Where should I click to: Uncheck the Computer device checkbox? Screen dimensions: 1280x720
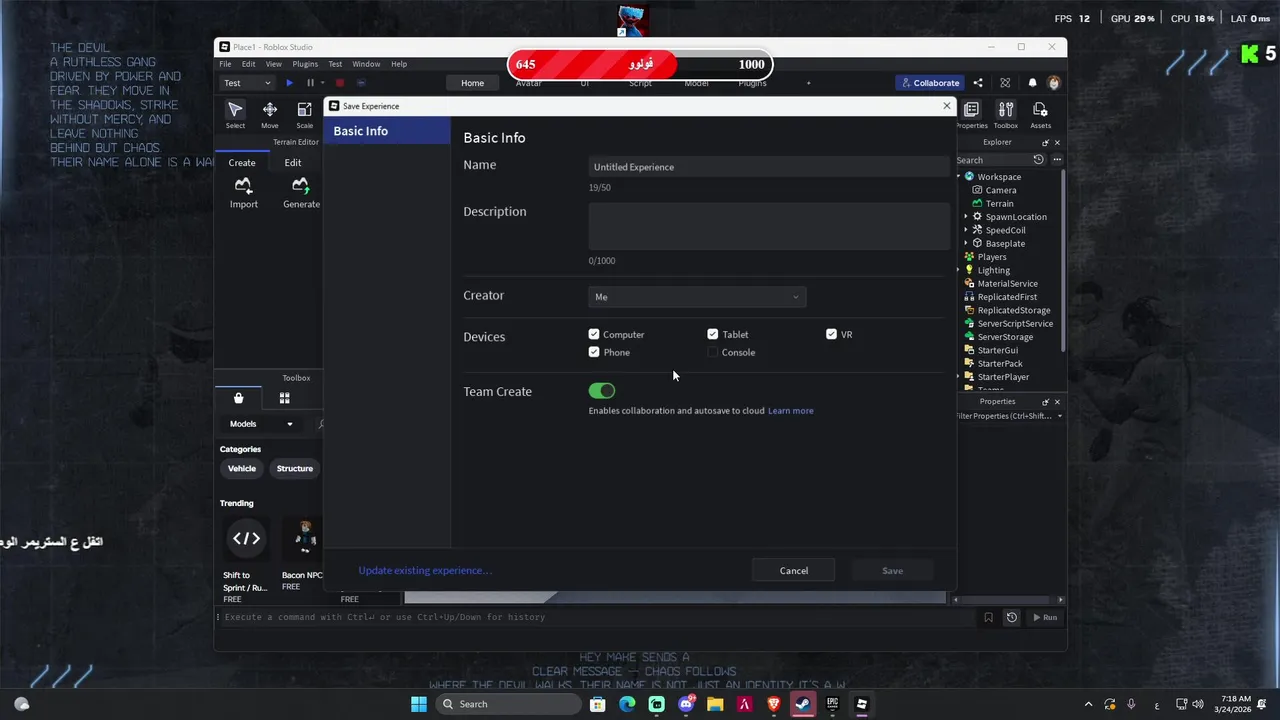(594, 334)
